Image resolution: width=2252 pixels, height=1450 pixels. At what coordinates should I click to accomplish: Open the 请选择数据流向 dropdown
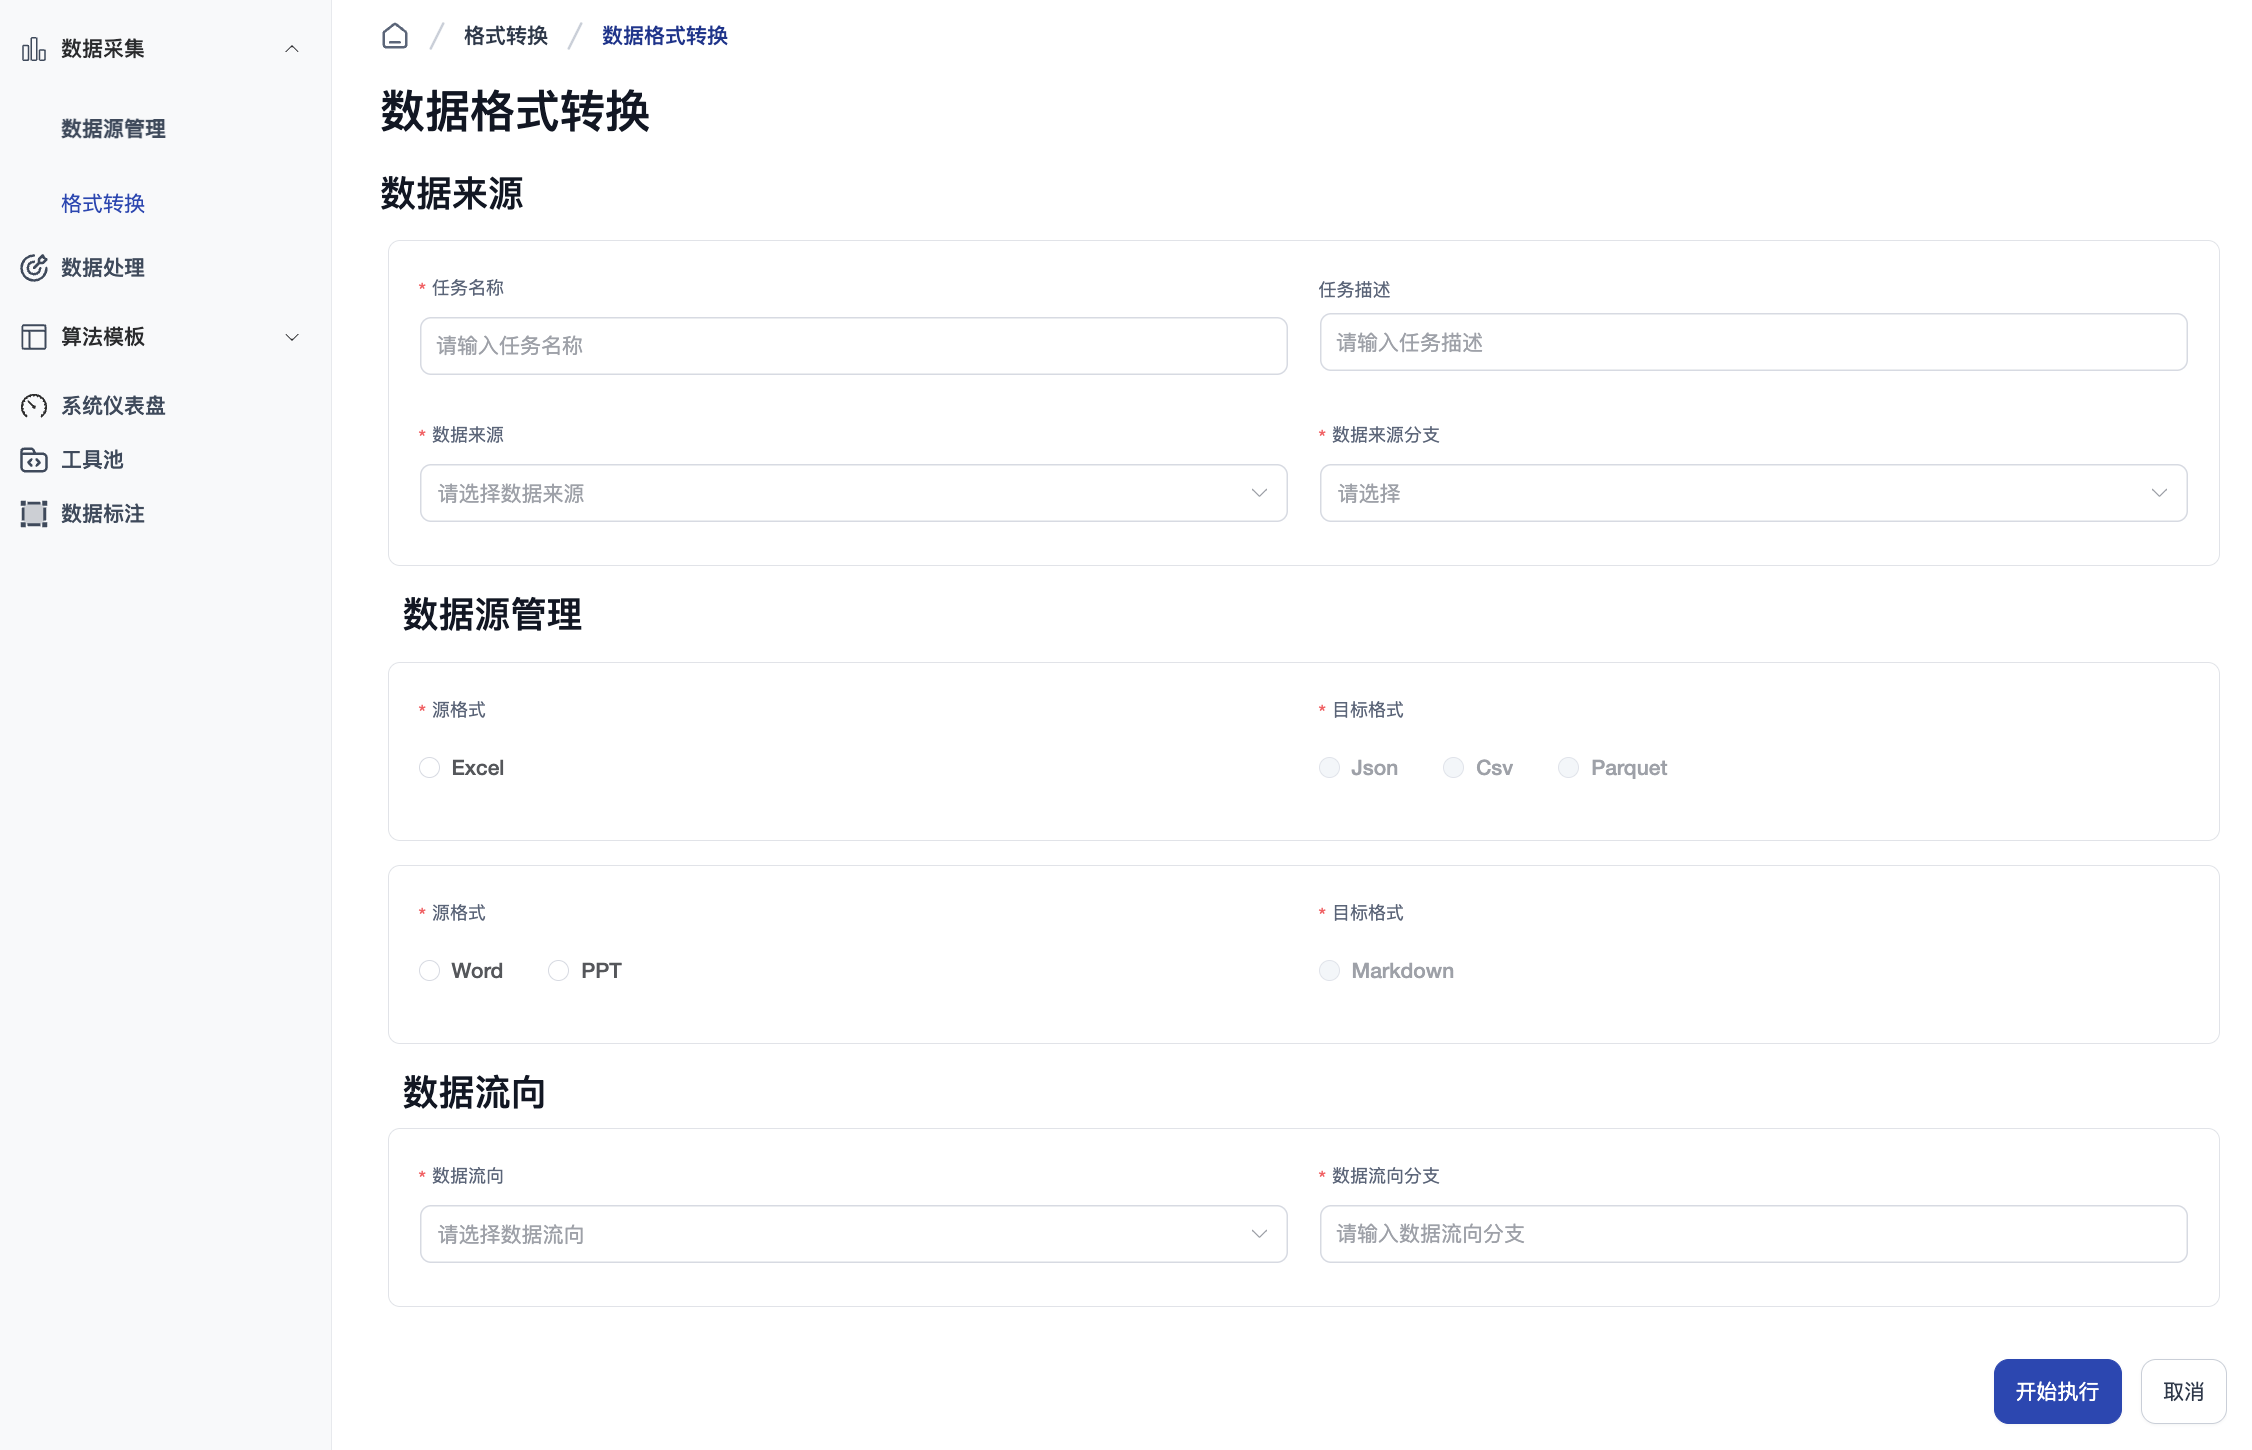(x=853, y=1234)
